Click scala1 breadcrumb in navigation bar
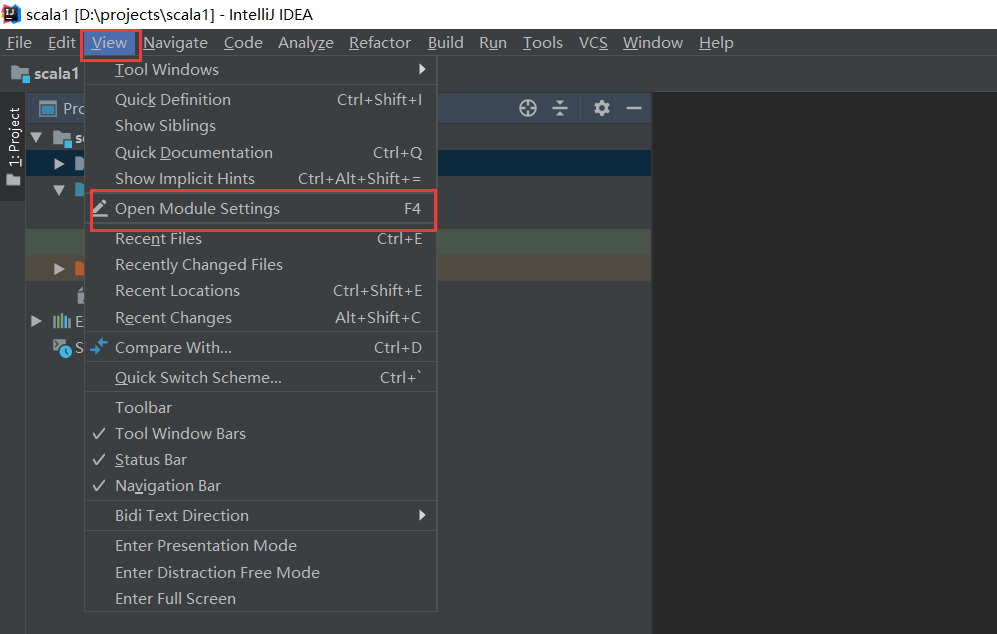This screenshot has width=997, height=634. coord(56,74)
